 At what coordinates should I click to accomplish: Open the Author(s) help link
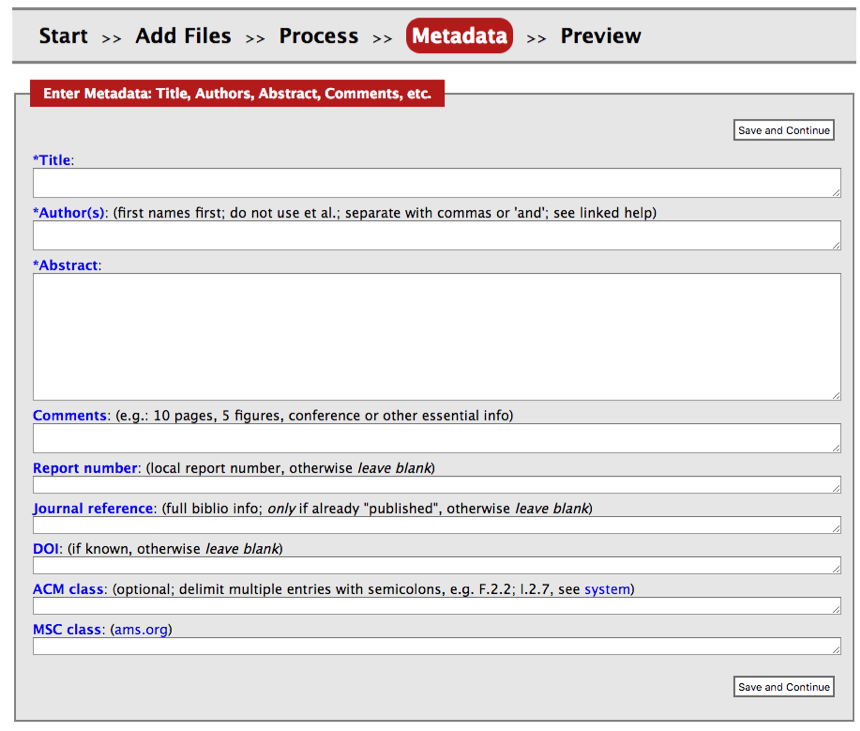click(x=66, y=213)
